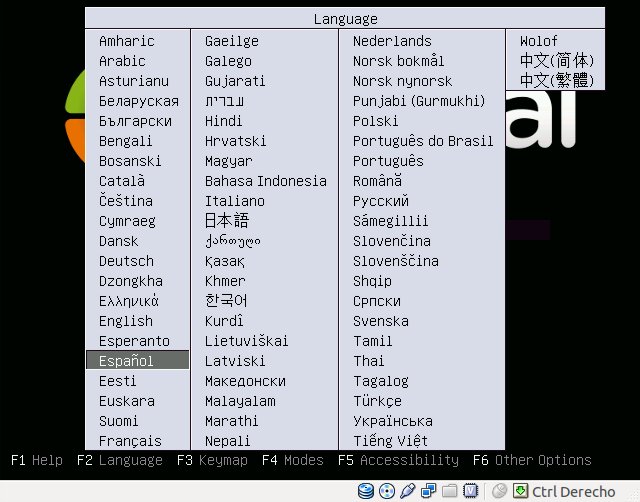Select F2 Language option

pos(120,460)
